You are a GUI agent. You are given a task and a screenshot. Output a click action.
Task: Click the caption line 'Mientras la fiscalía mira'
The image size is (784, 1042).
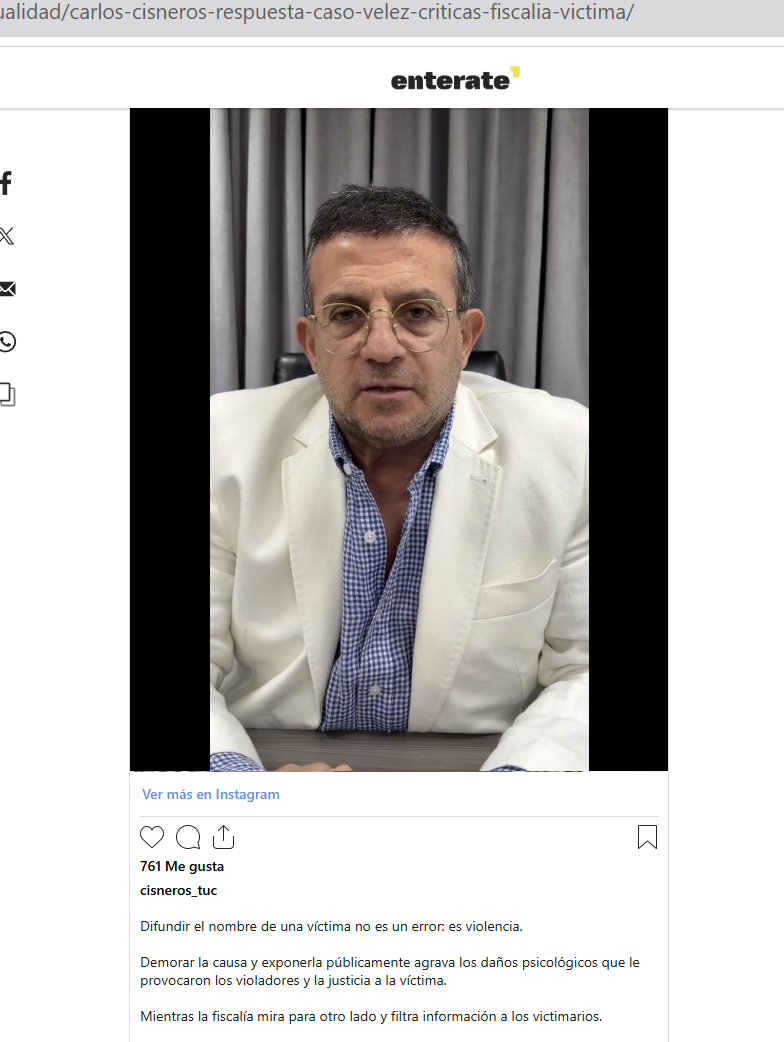(371, 1016)
